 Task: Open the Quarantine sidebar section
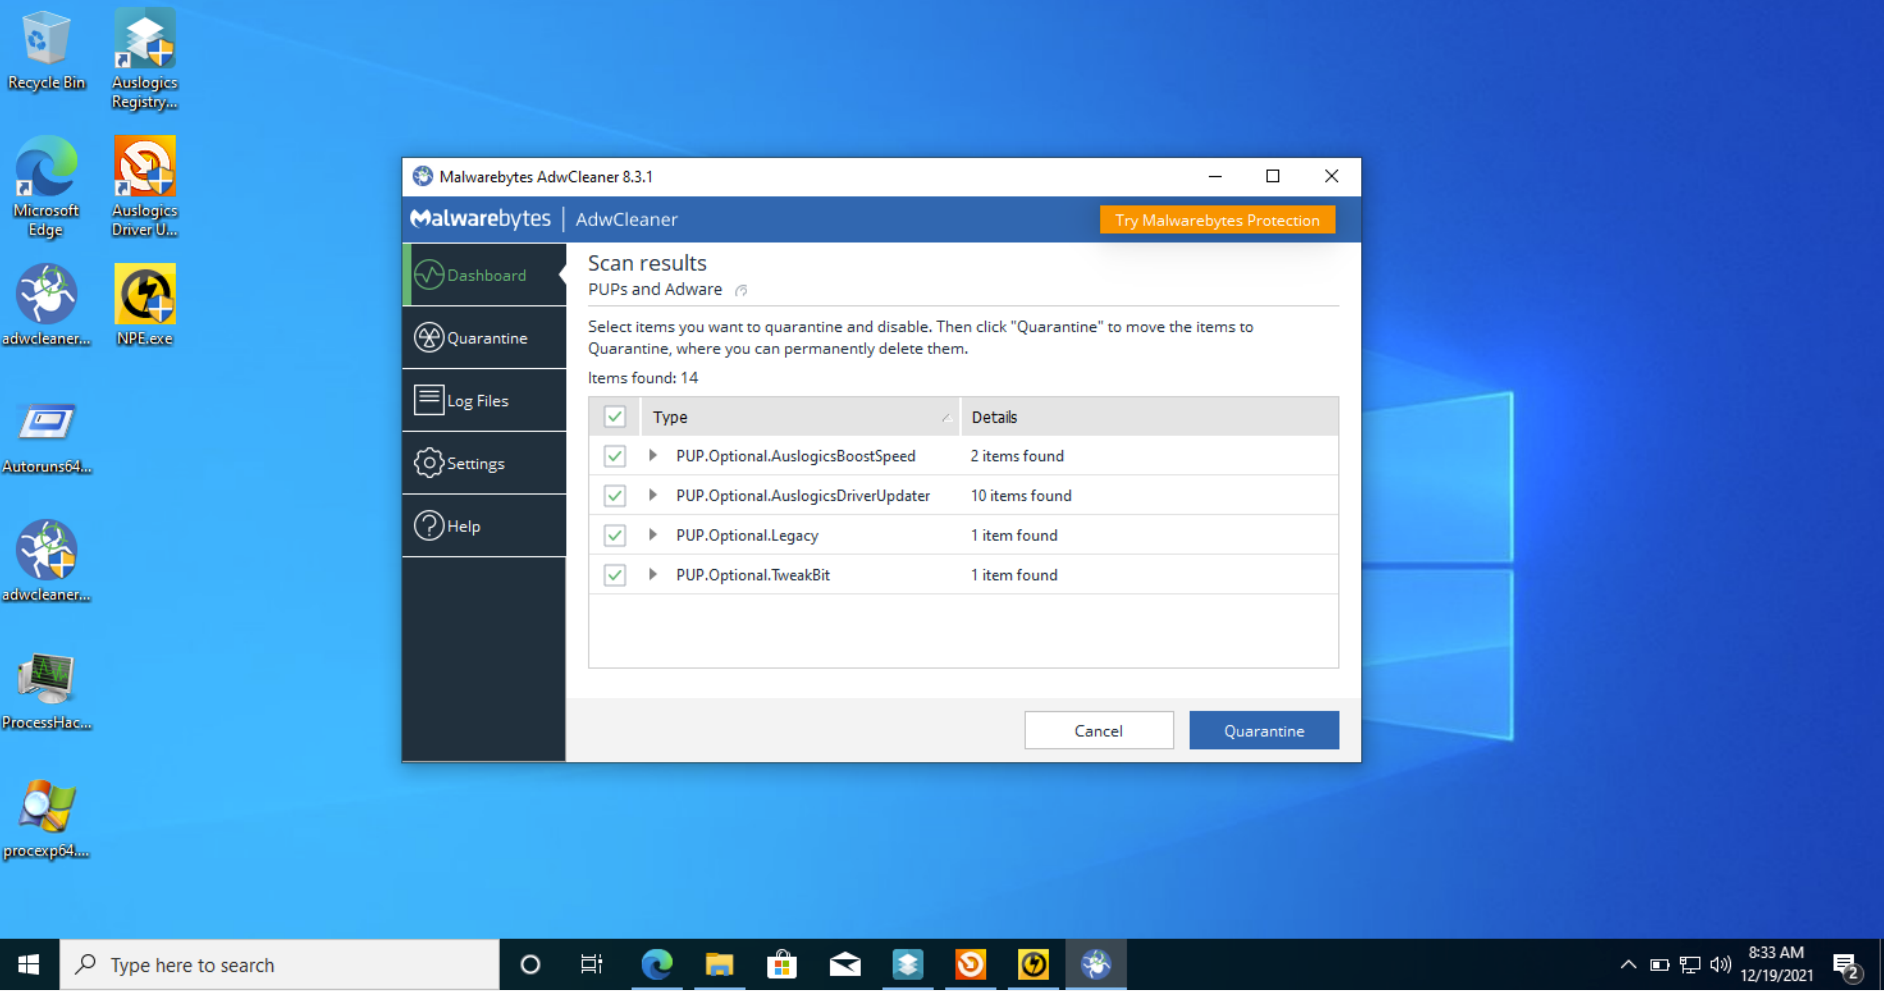(484, 338)
